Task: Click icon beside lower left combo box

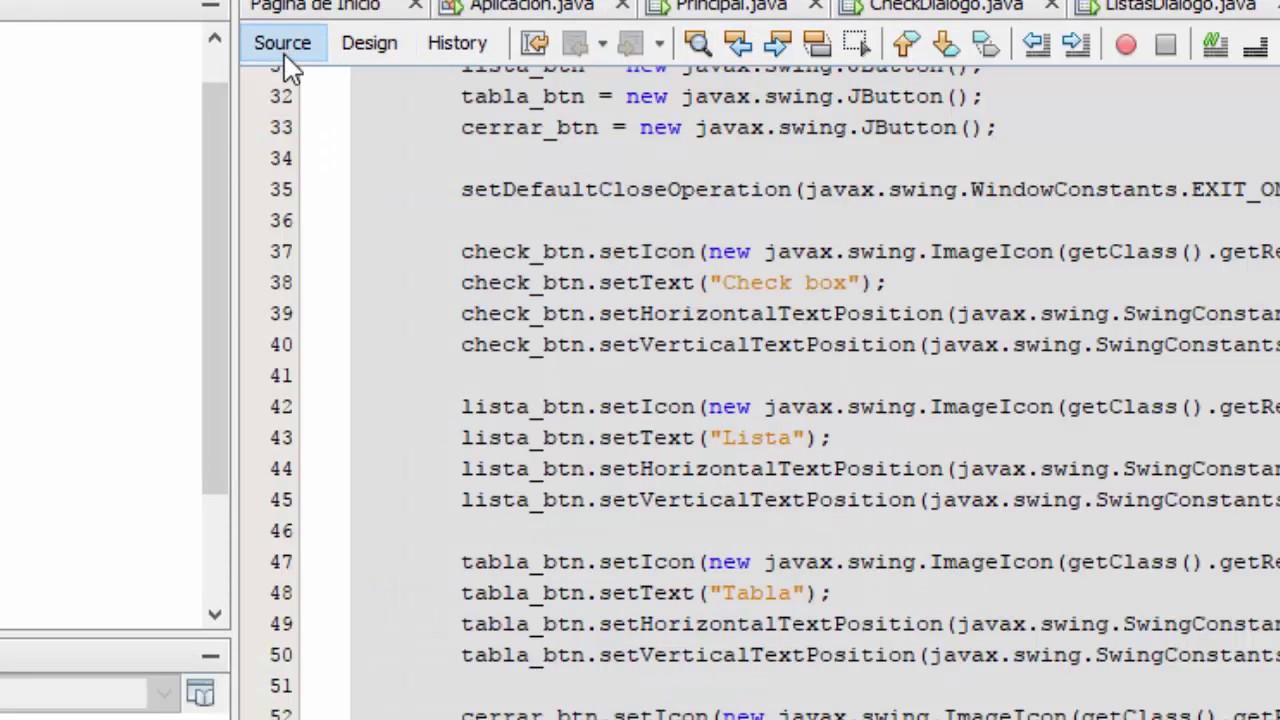Action: pos(200,693)
